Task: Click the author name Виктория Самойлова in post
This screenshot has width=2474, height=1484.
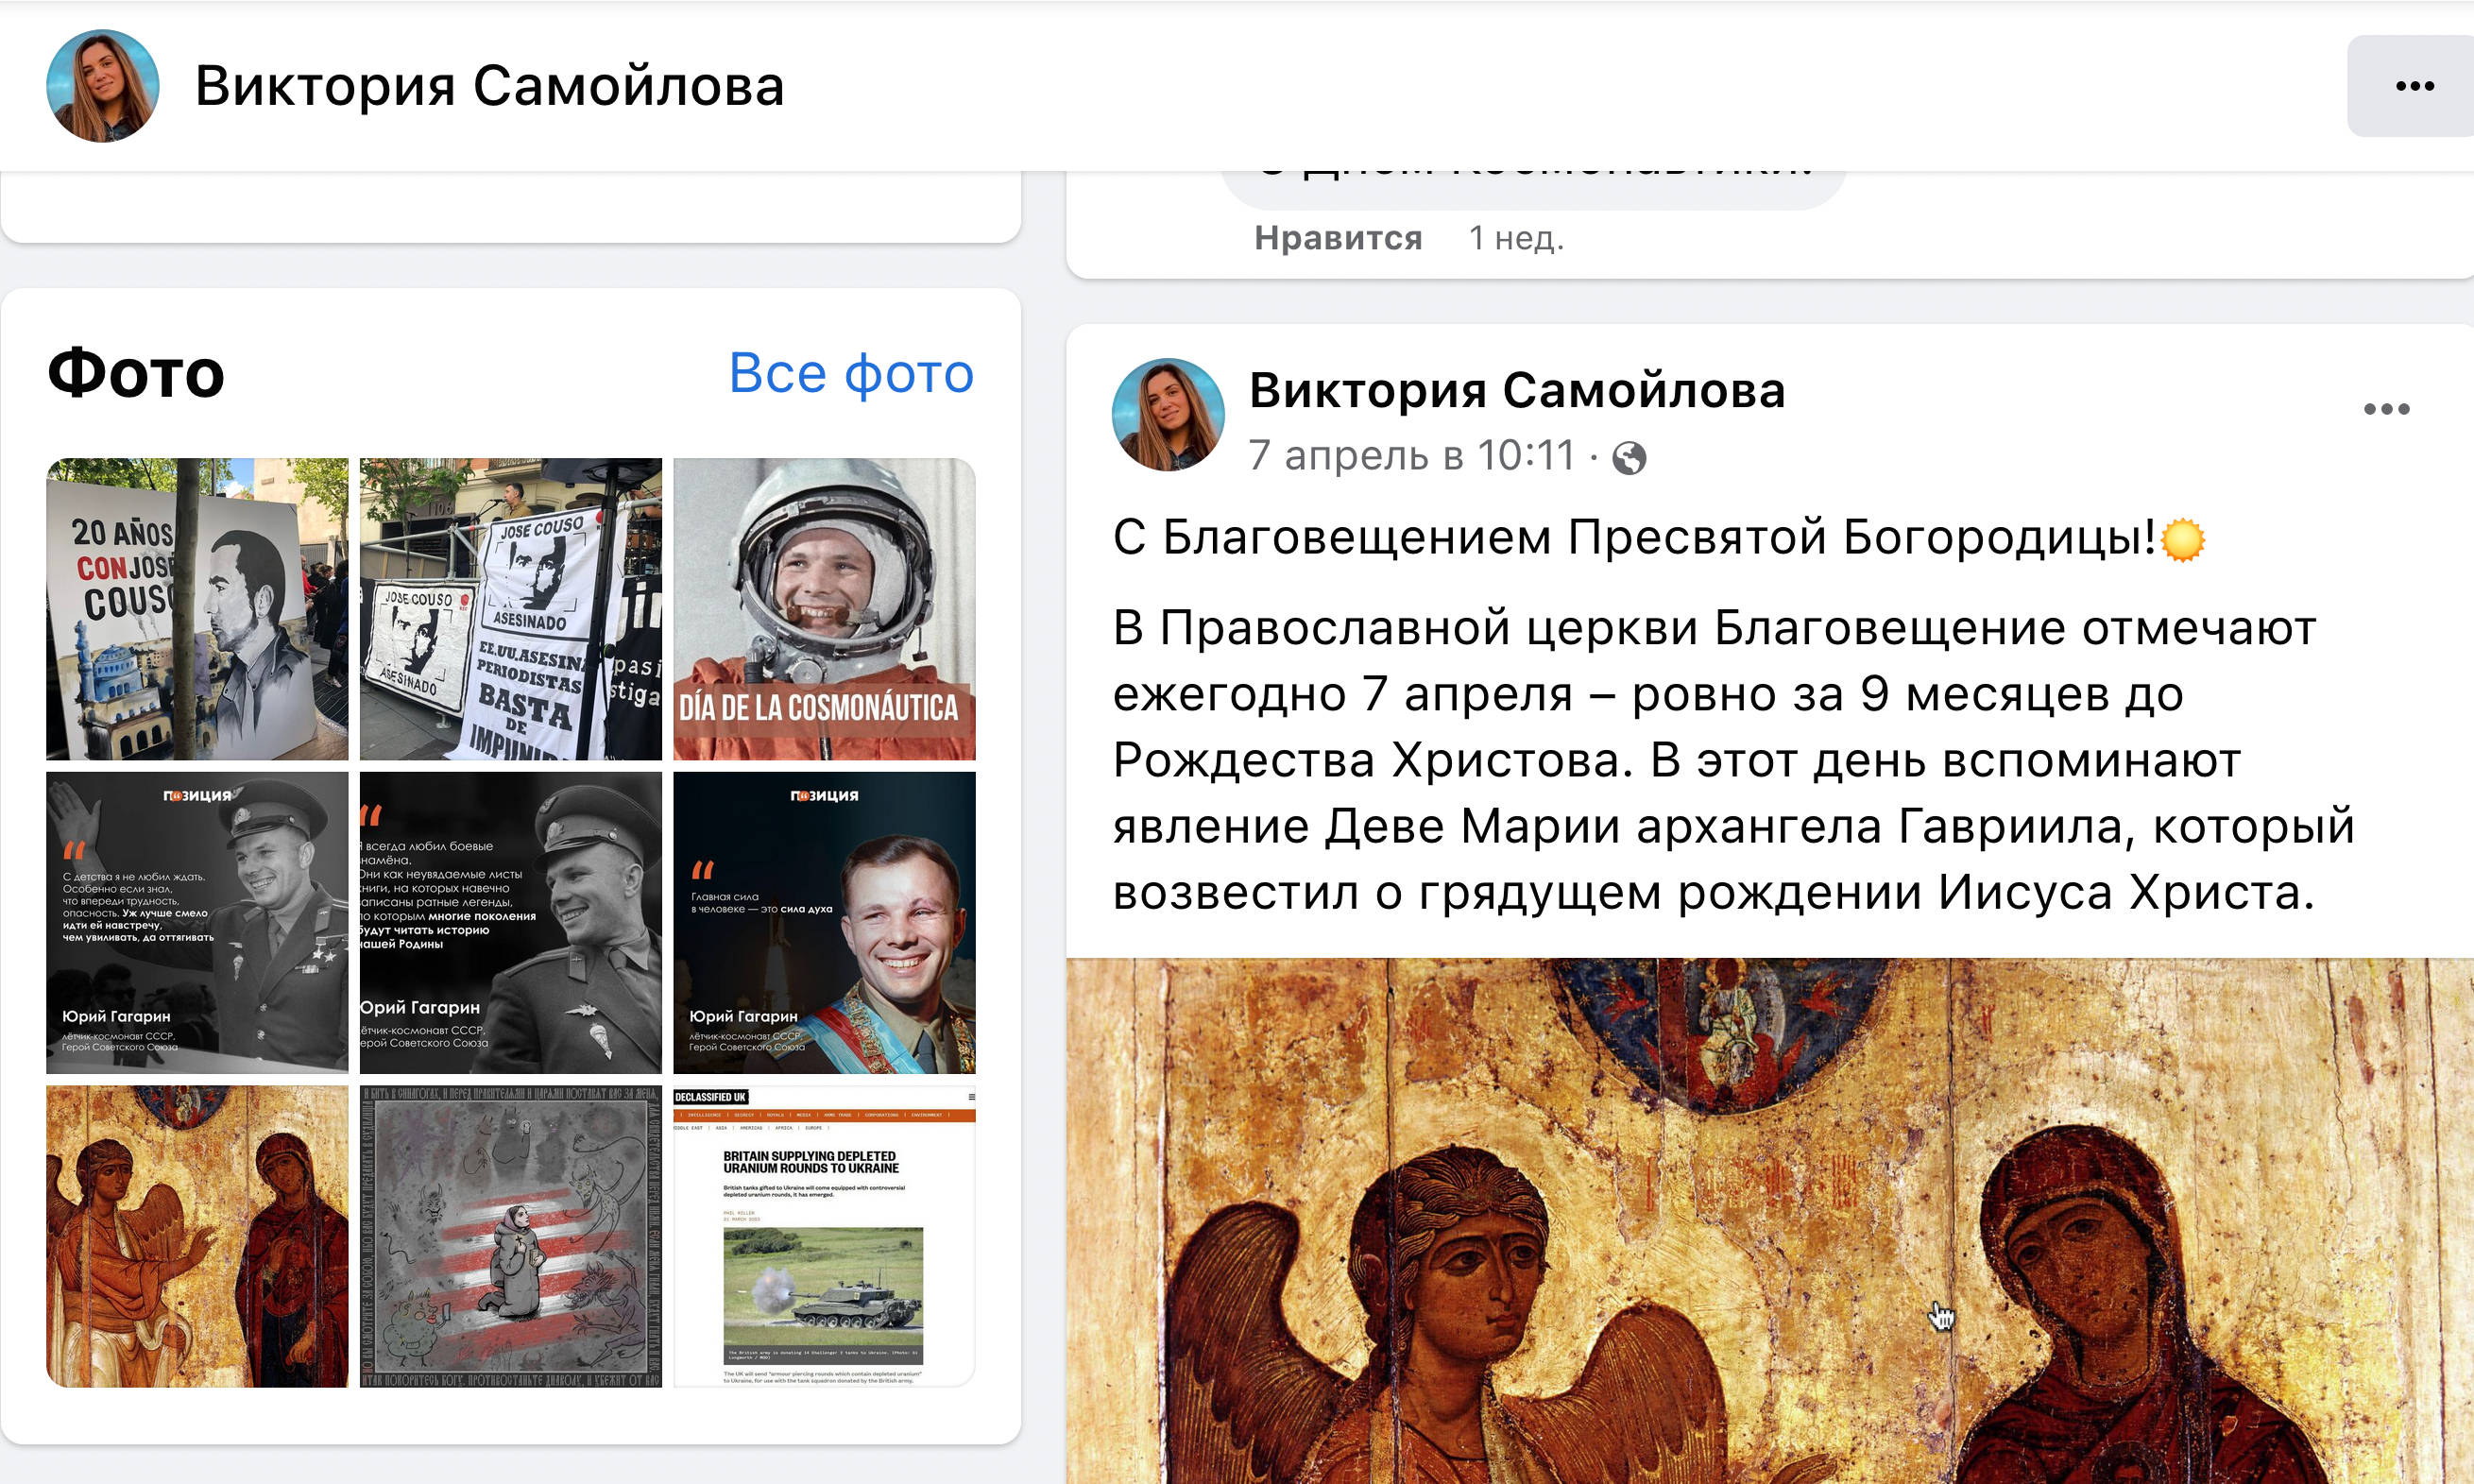Action: [1517, 390]
